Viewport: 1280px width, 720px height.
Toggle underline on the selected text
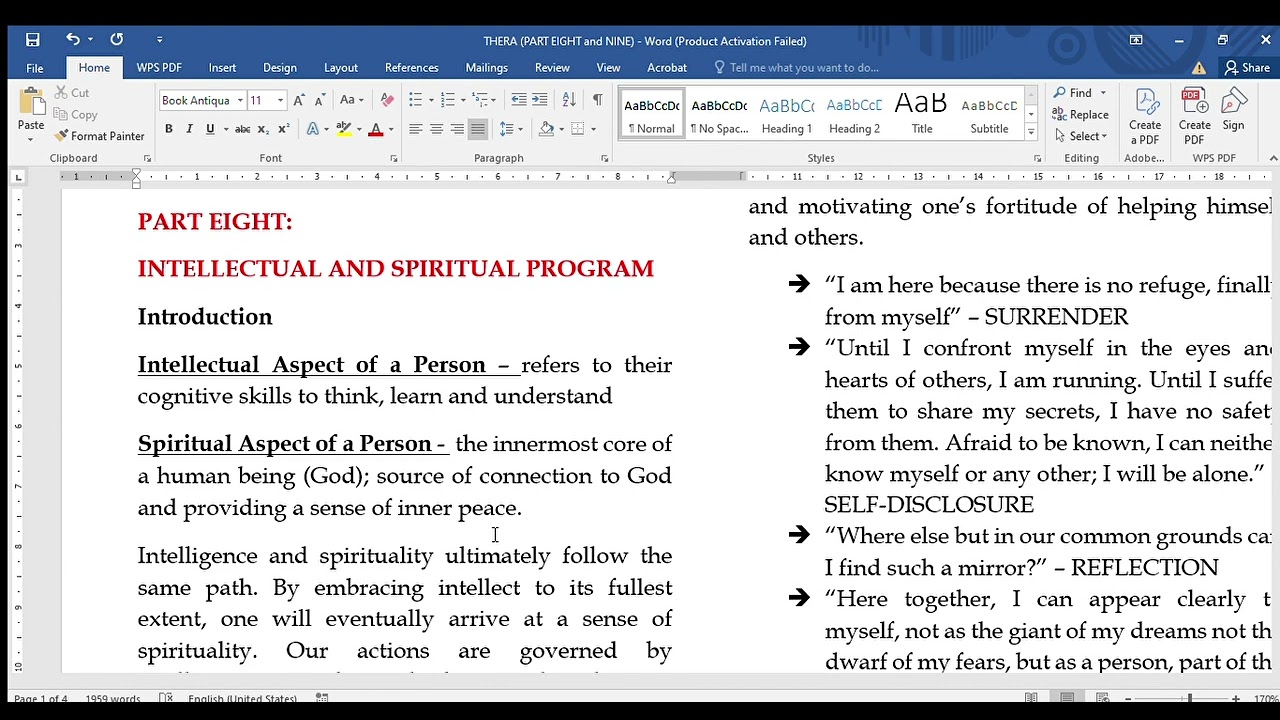[210, 129]
